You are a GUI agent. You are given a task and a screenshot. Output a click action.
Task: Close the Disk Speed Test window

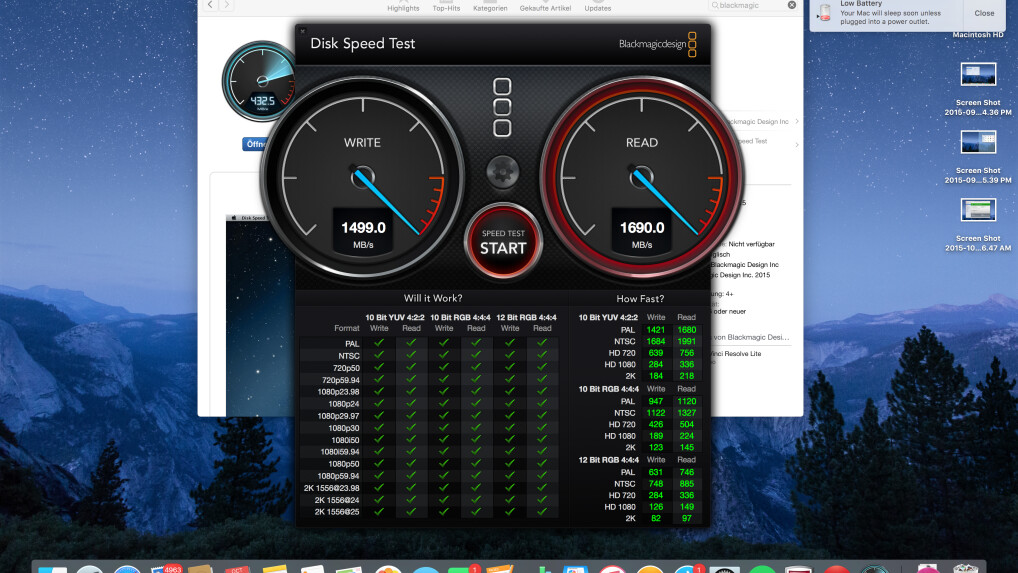pyautogui.click(x=303, y=30)
